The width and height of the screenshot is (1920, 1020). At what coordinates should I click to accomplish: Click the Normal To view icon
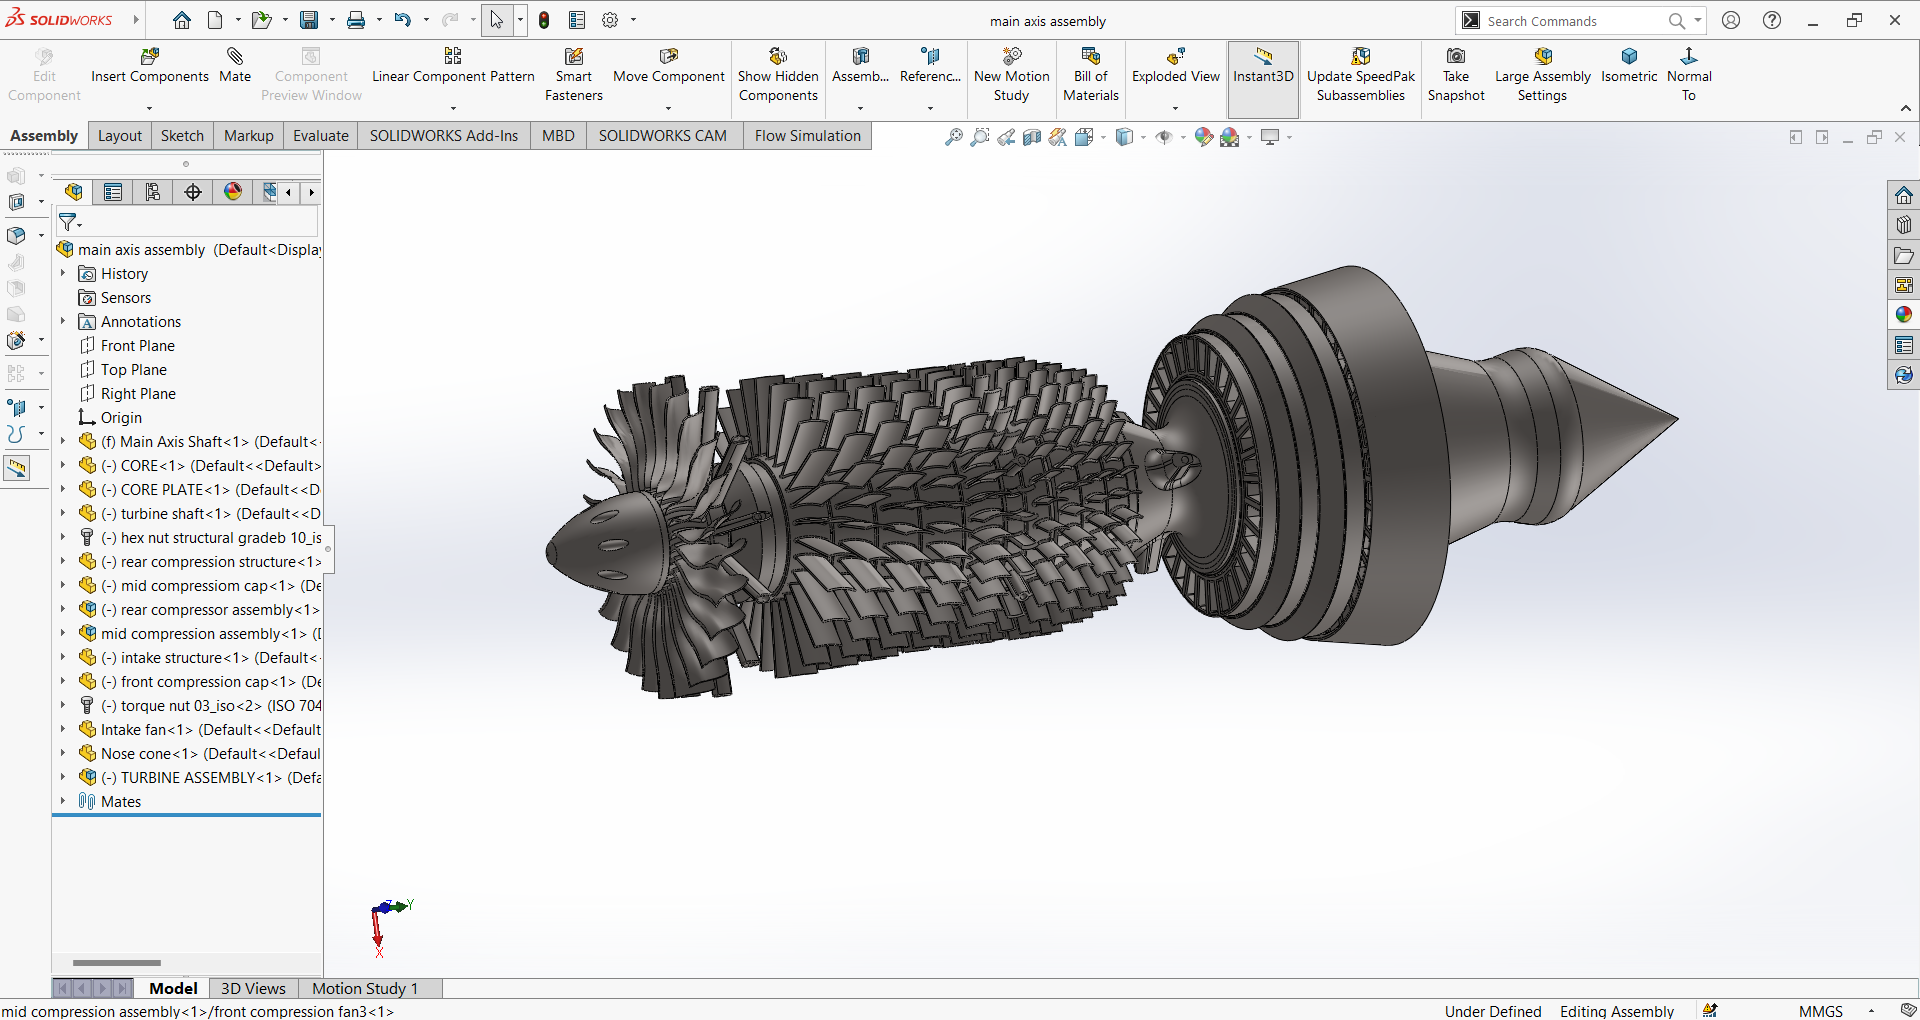pyautogui.click(x=1689, y=56)
